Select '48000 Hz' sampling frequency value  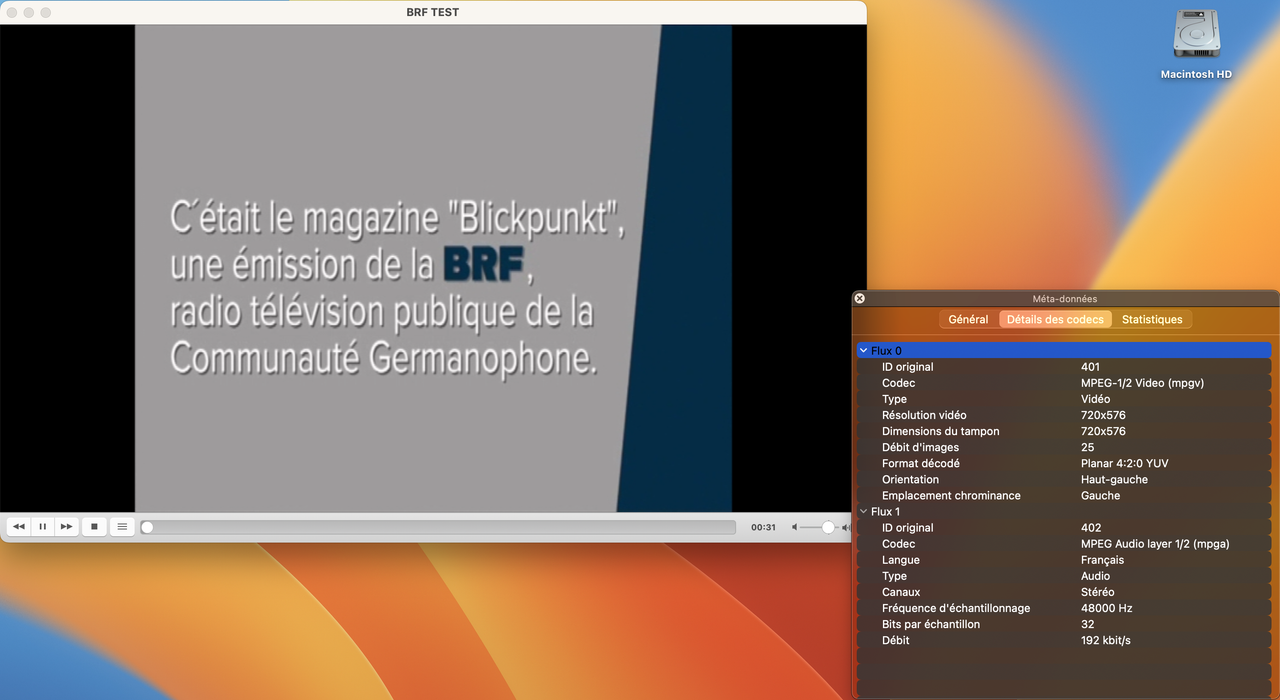(x=1106, y=608)
